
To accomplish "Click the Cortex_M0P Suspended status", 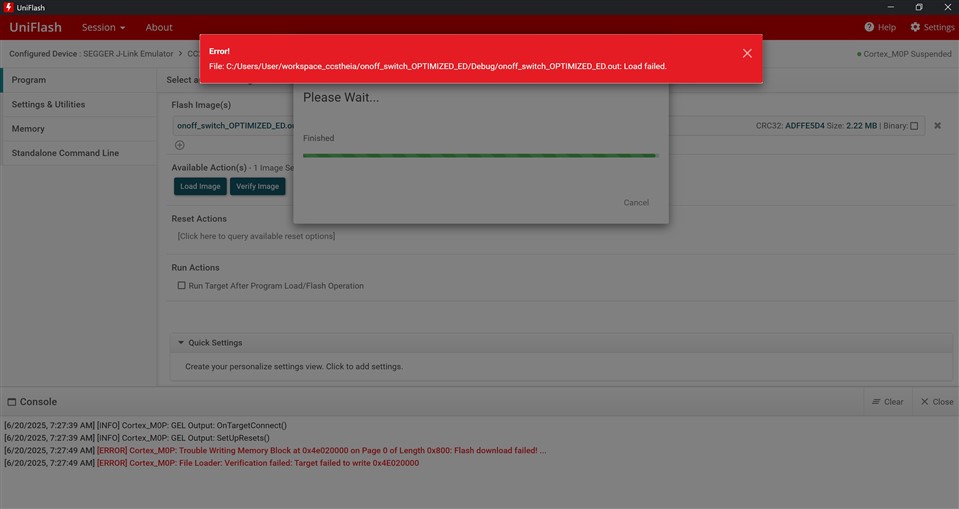I will 904,54.
